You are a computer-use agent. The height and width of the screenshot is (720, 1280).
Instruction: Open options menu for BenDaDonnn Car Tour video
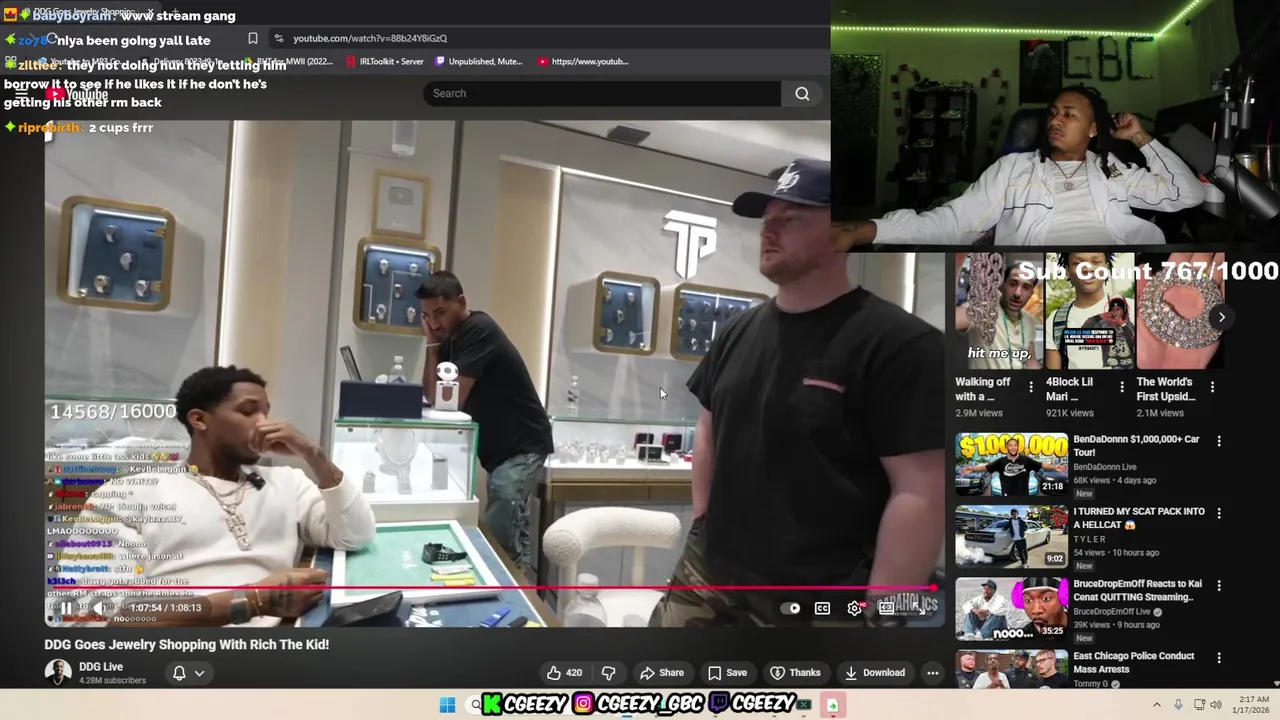[x=1219, y=441]
